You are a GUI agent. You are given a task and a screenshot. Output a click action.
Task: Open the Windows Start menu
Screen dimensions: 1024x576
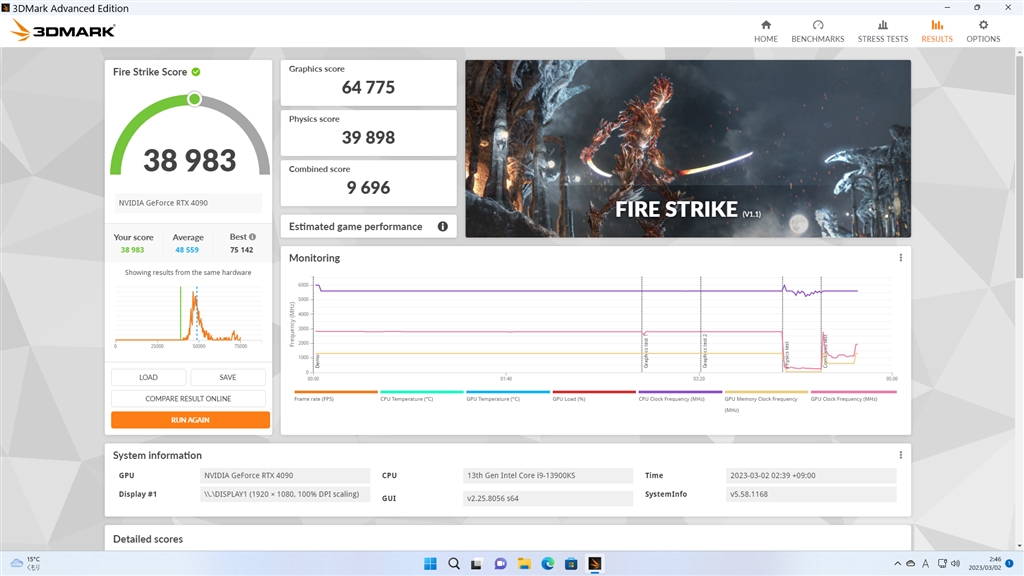430,564
